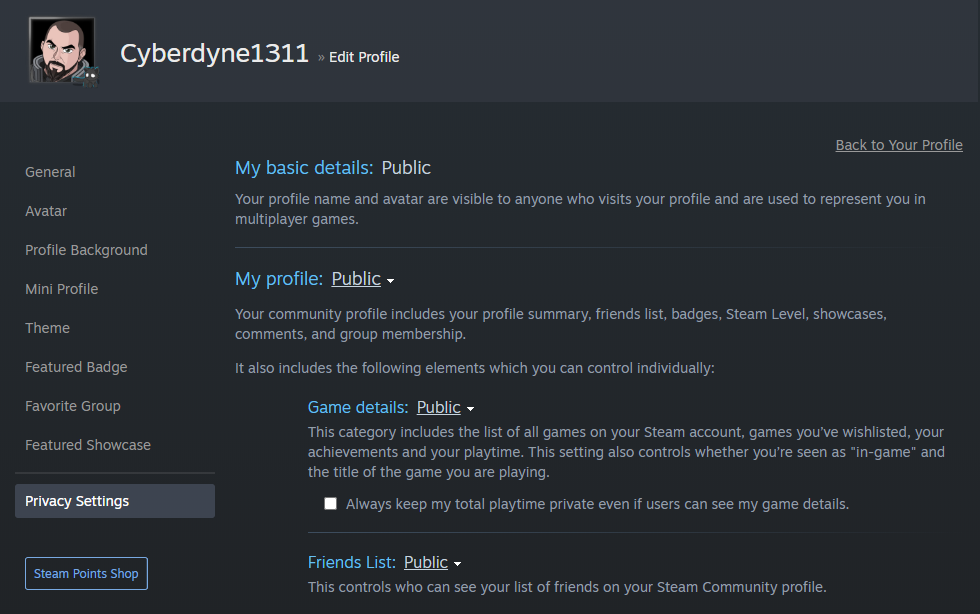The width and height of the screenshot is (980, 614).
Task: Select the Privacy Settings tab
Action: (115, 501)
